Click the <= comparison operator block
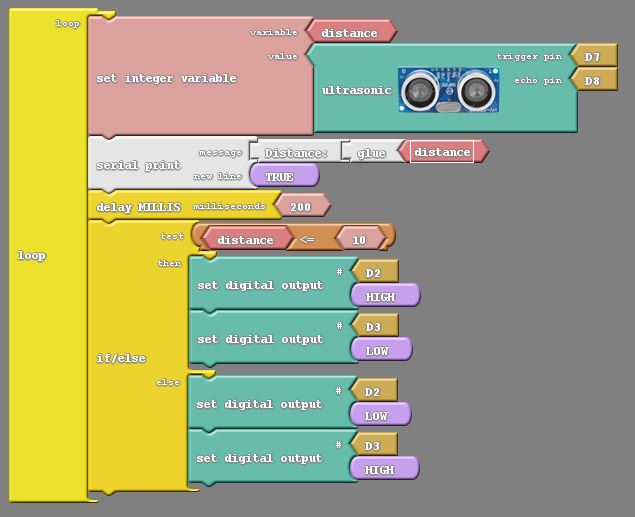 click(307, 240)
